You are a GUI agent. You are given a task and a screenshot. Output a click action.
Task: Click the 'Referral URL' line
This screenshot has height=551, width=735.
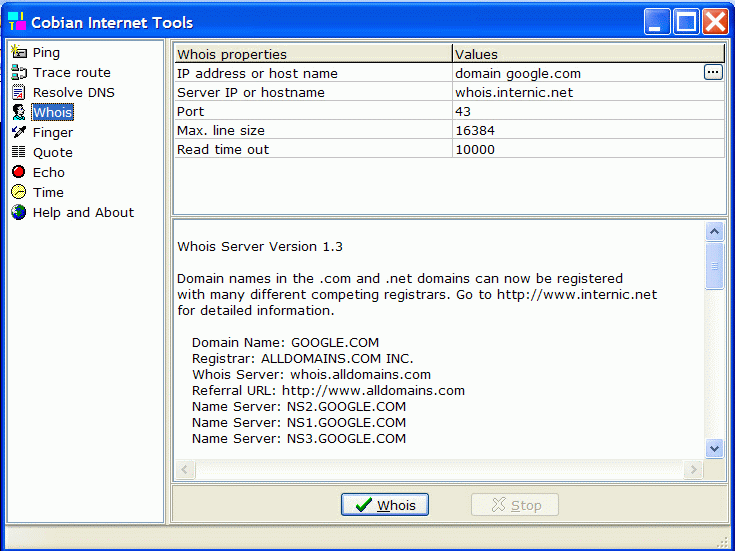pyautogui.click(x=328, y=391)
